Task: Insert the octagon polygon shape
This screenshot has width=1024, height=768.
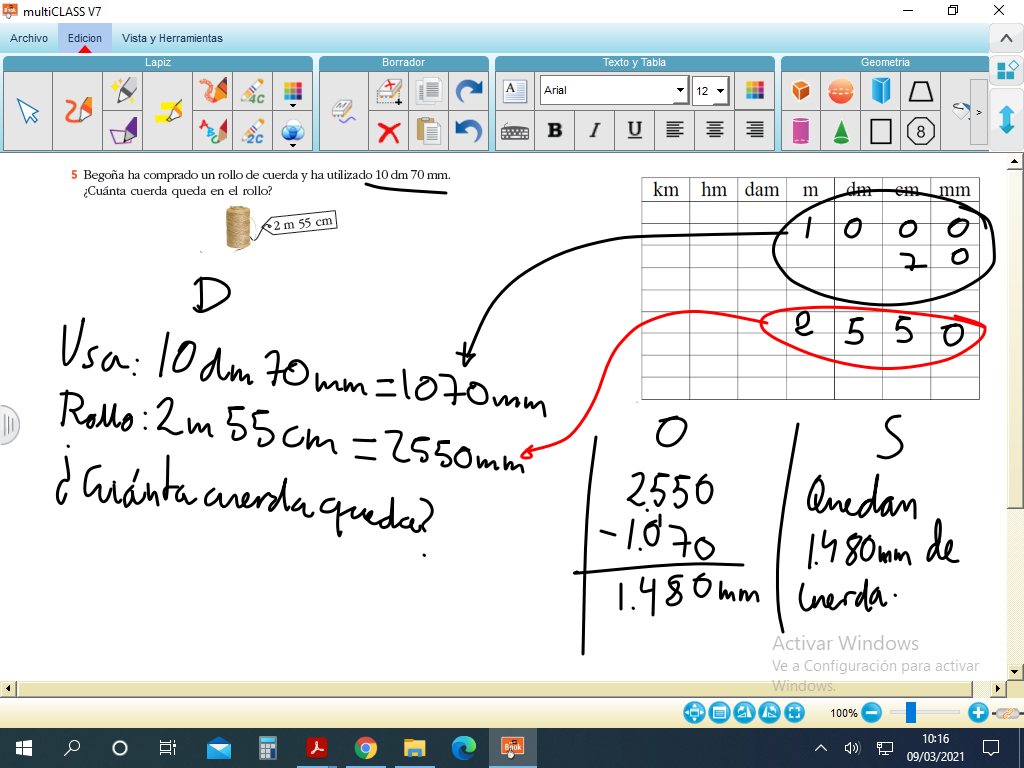Action: pyautogui.click(x=921, y=131)
